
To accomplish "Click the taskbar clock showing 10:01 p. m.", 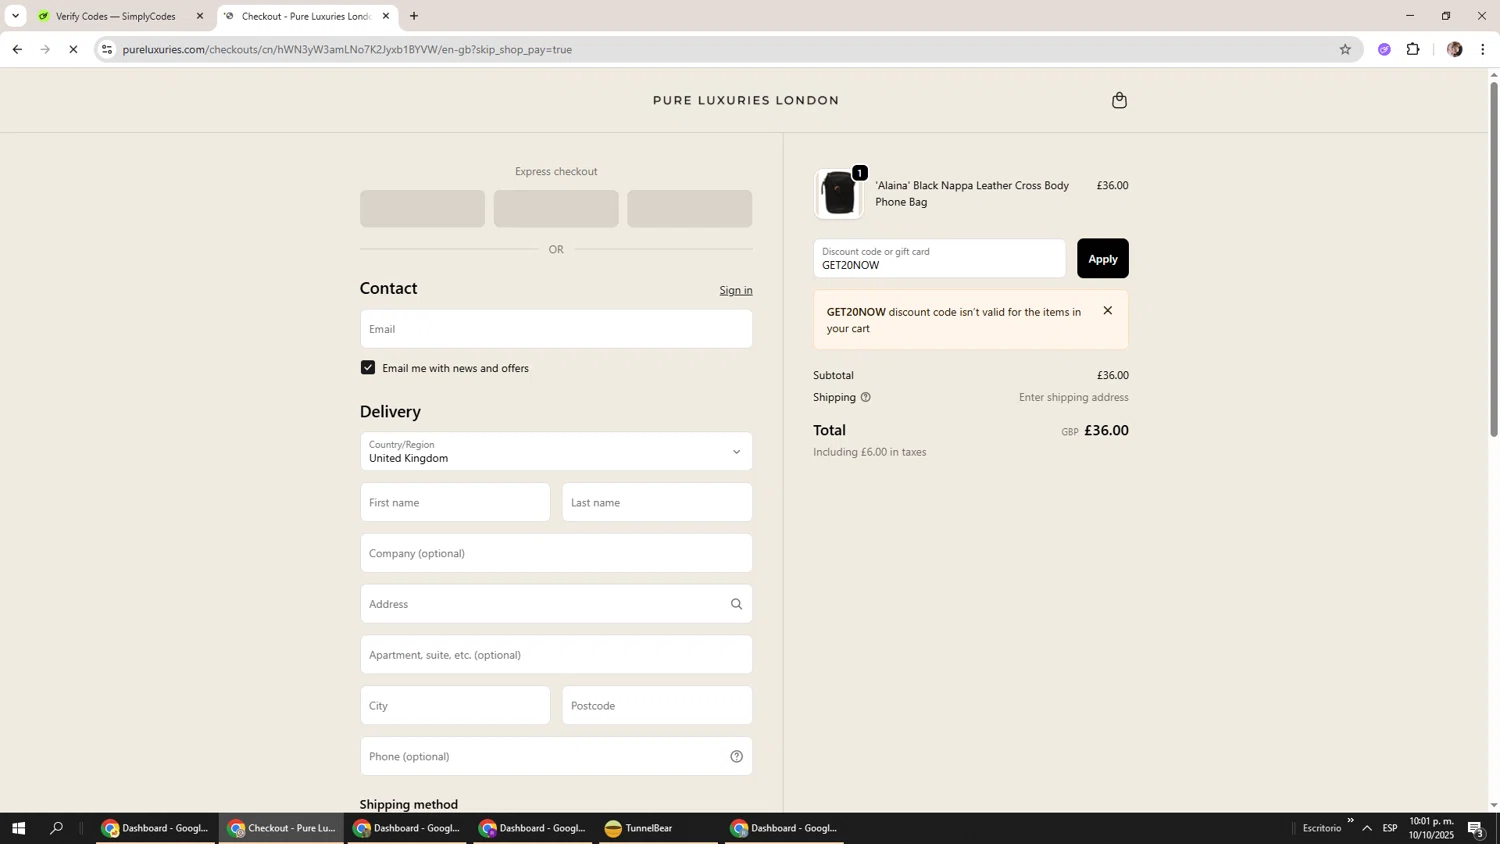I will point(1432,828).
